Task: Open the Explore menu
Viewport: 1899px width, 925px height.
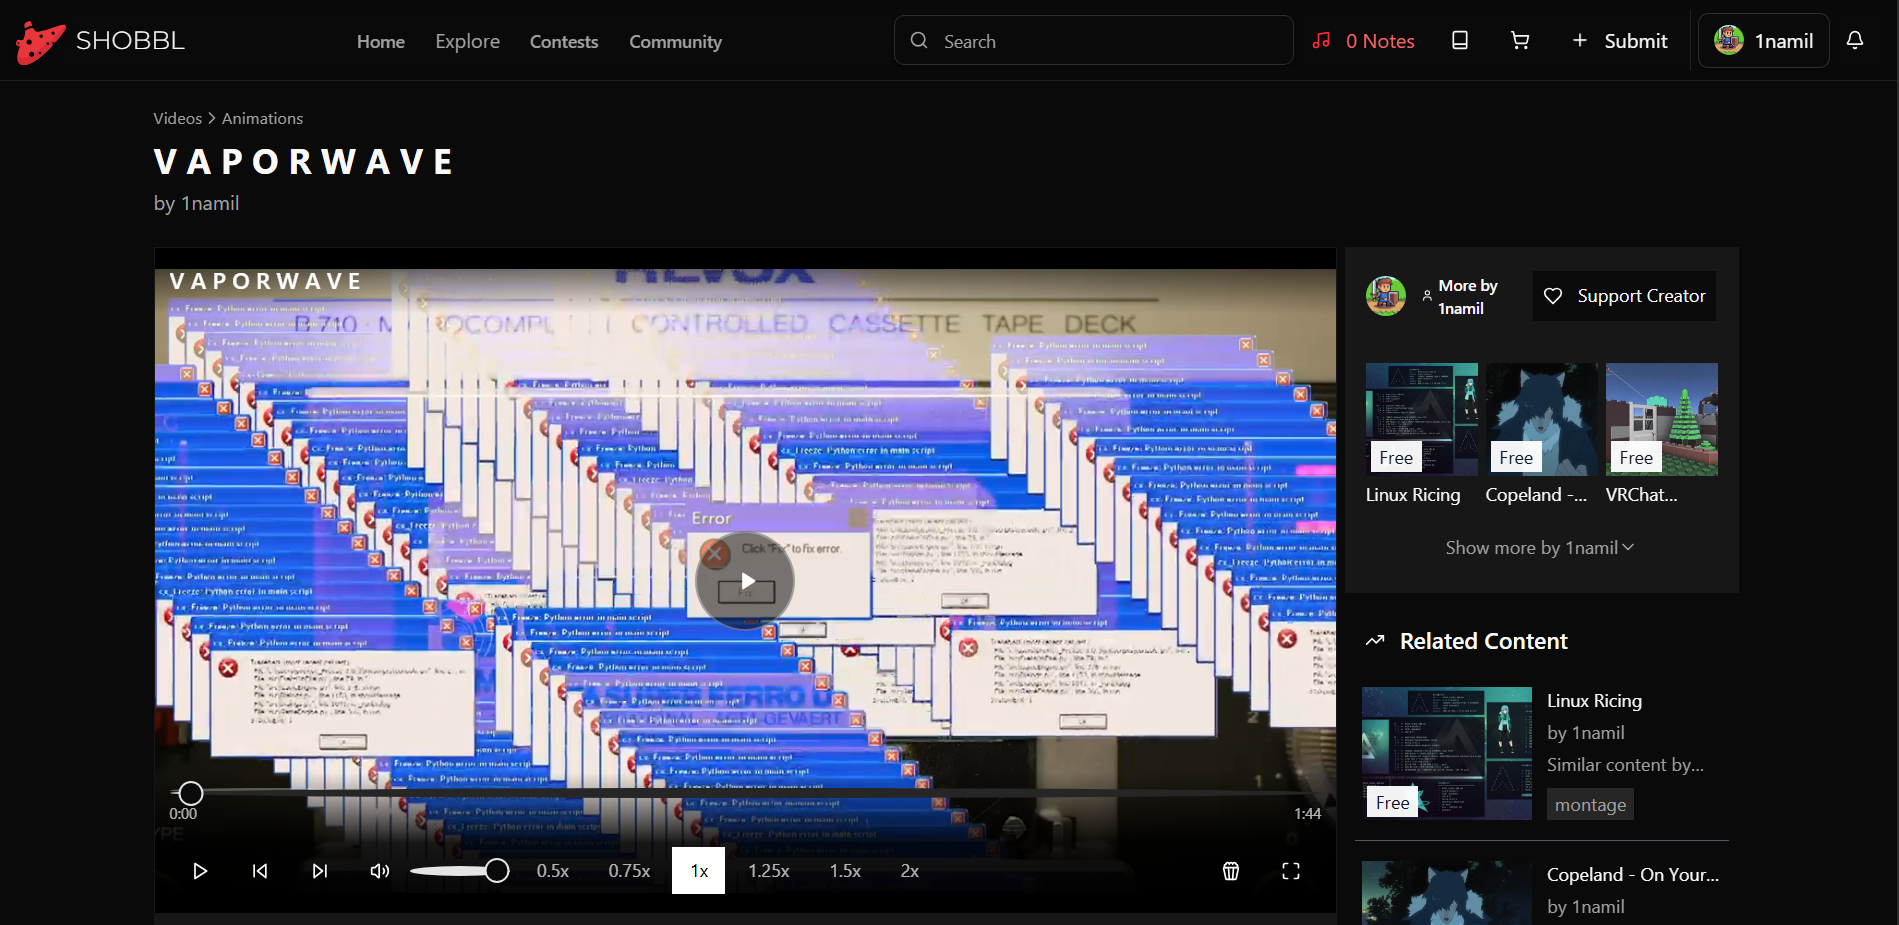Action: 467,42
